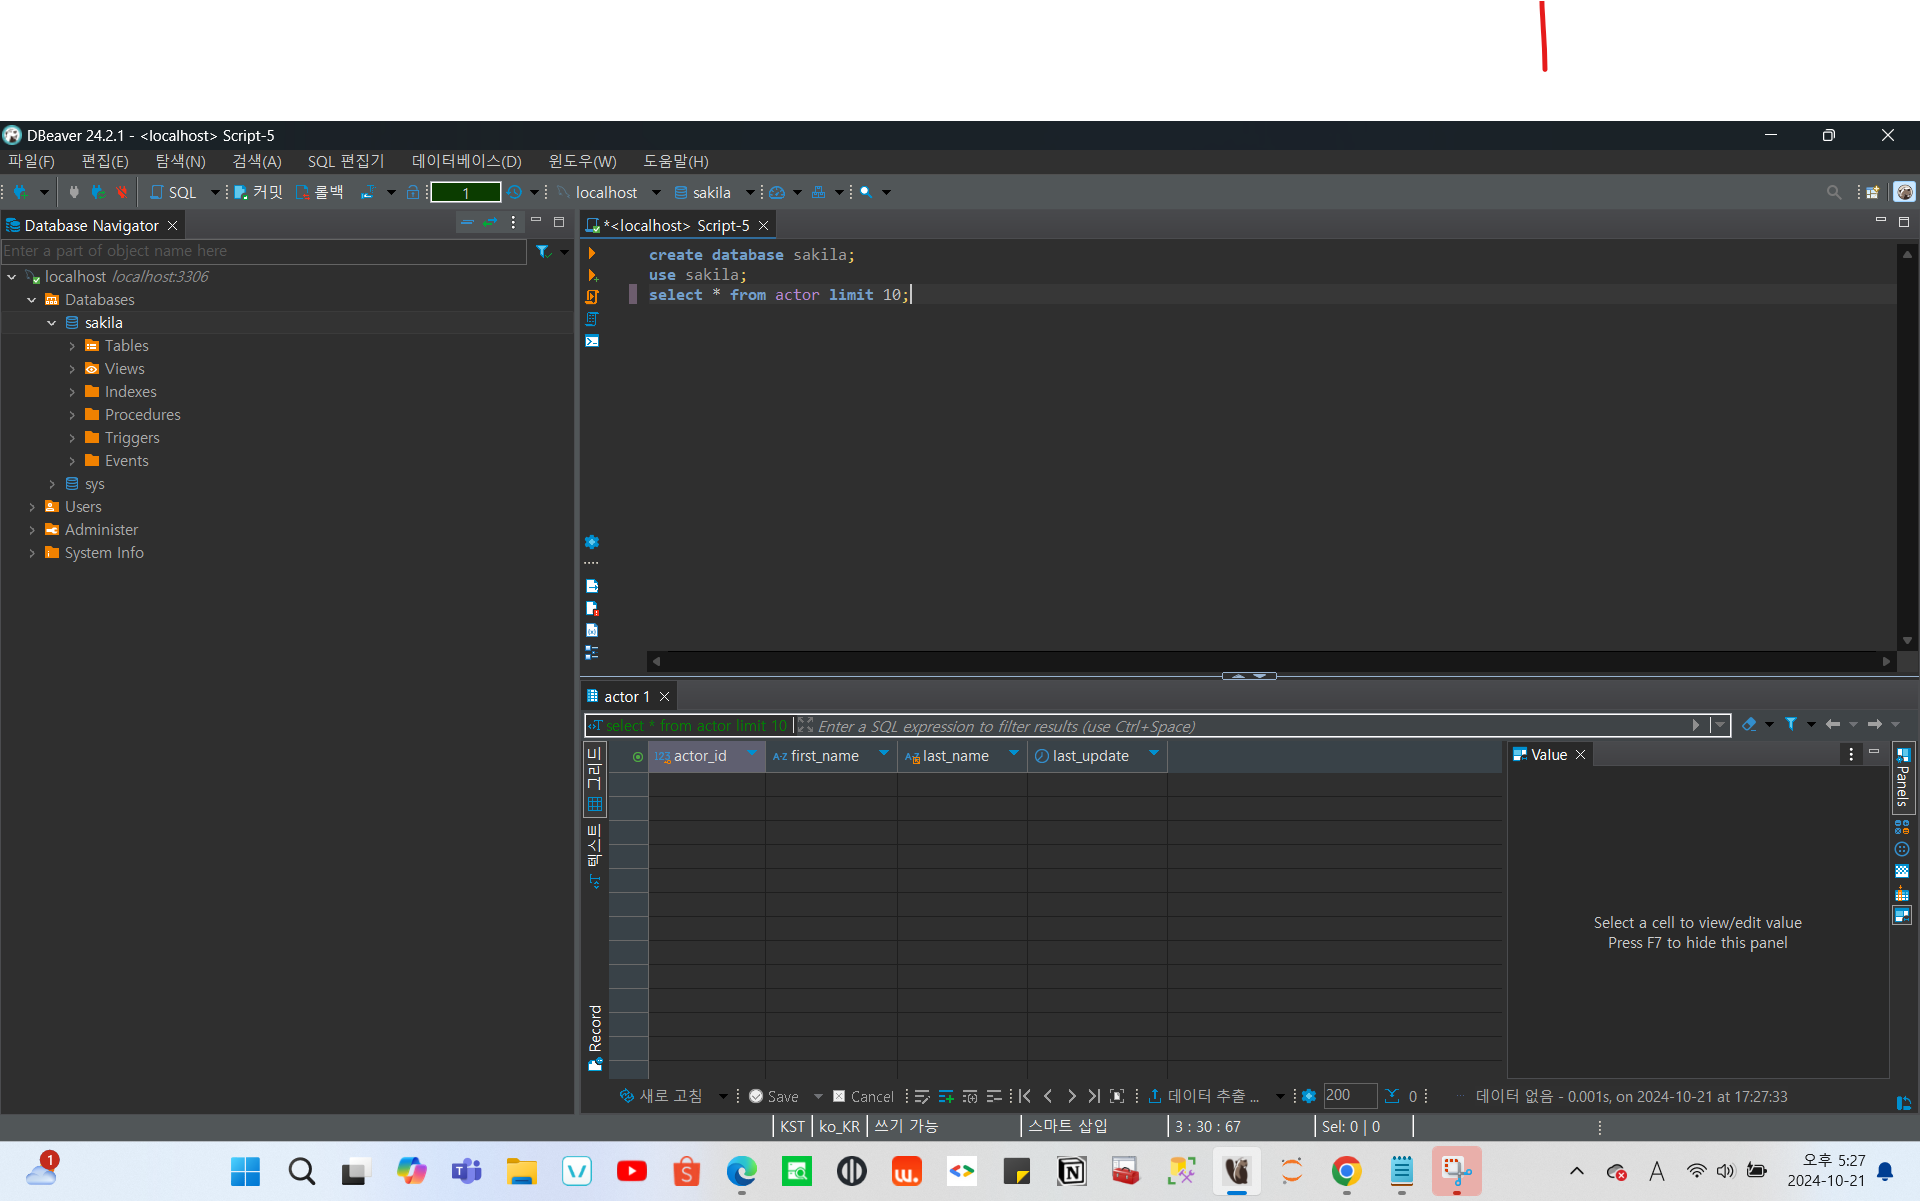Click the go to last row icon
Screen dimensions: 1920x1201
click(1094, 1097)
